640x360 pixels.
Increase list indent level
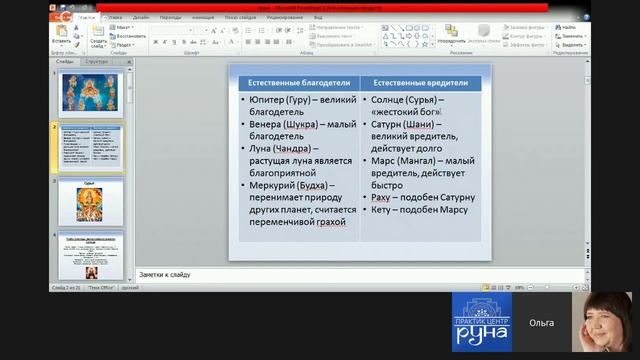(288, 31)
